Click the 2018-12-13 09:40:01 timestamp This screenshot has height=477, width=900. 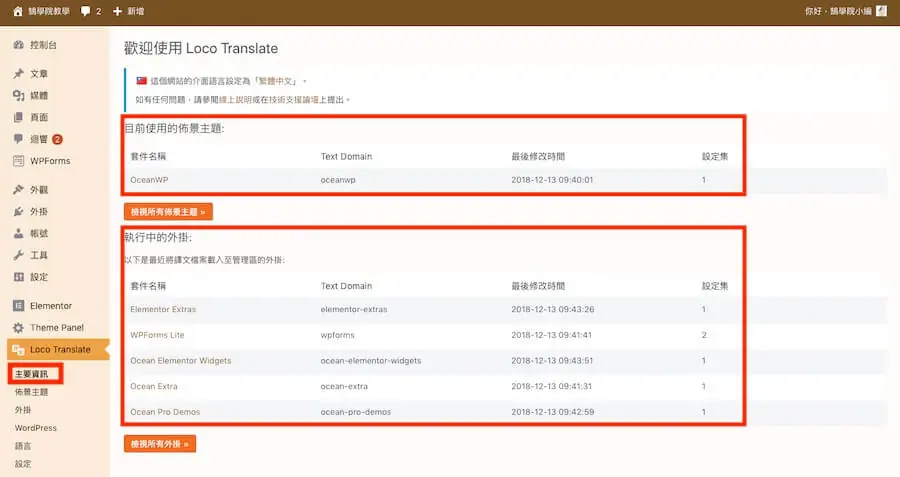552,180
